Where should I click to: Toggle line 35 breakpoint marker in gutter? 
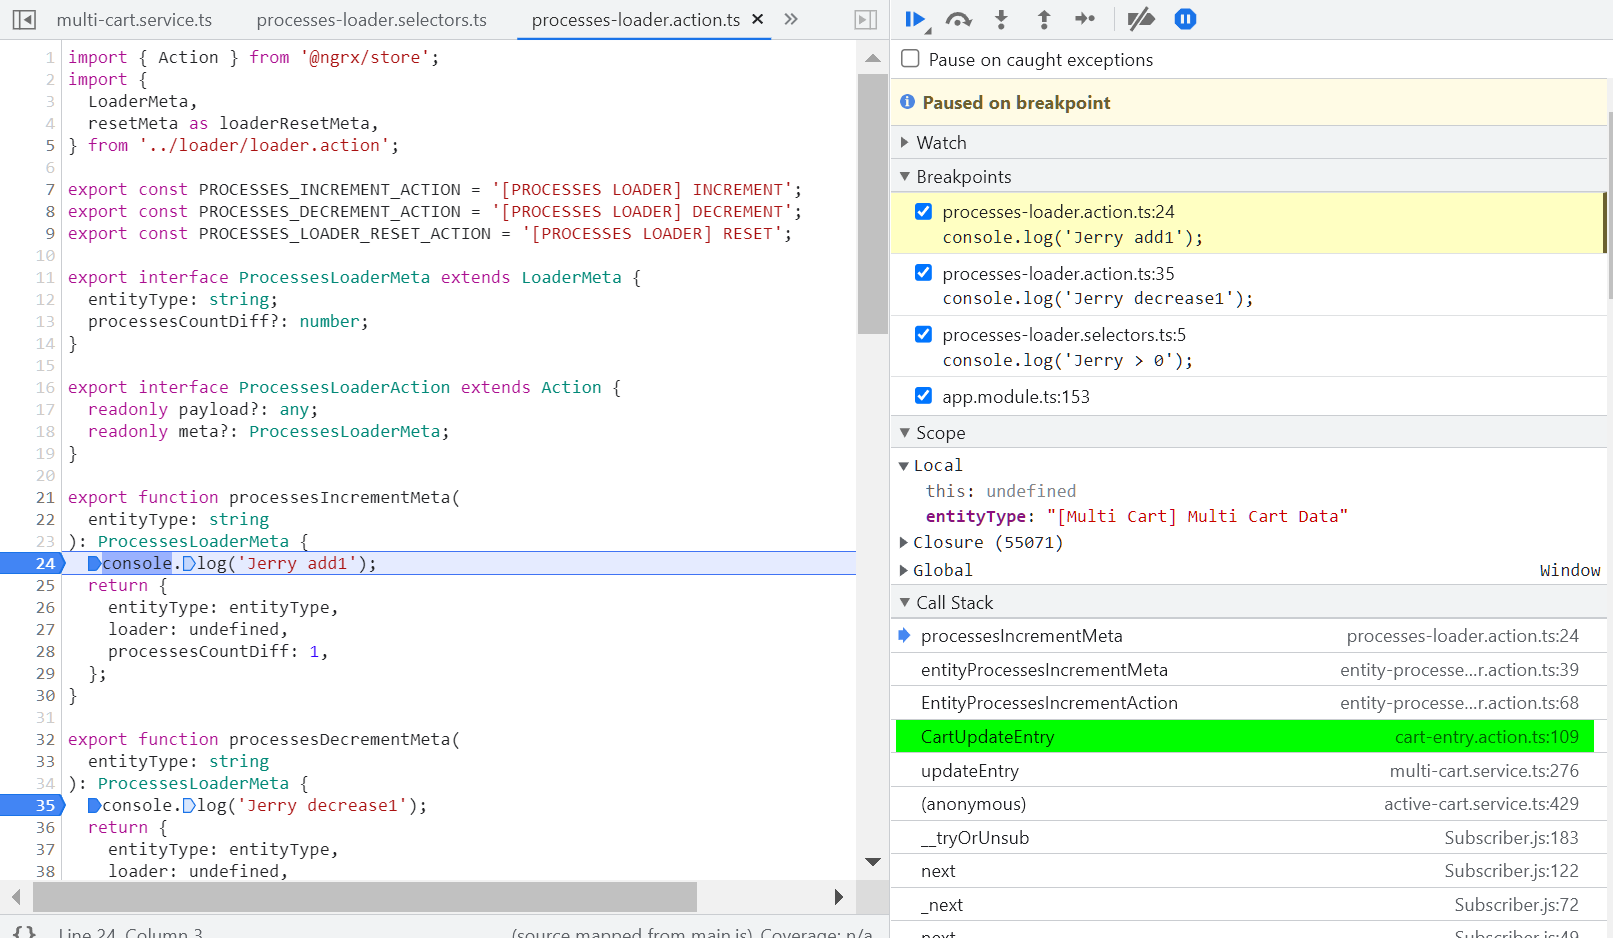[32, 805]
